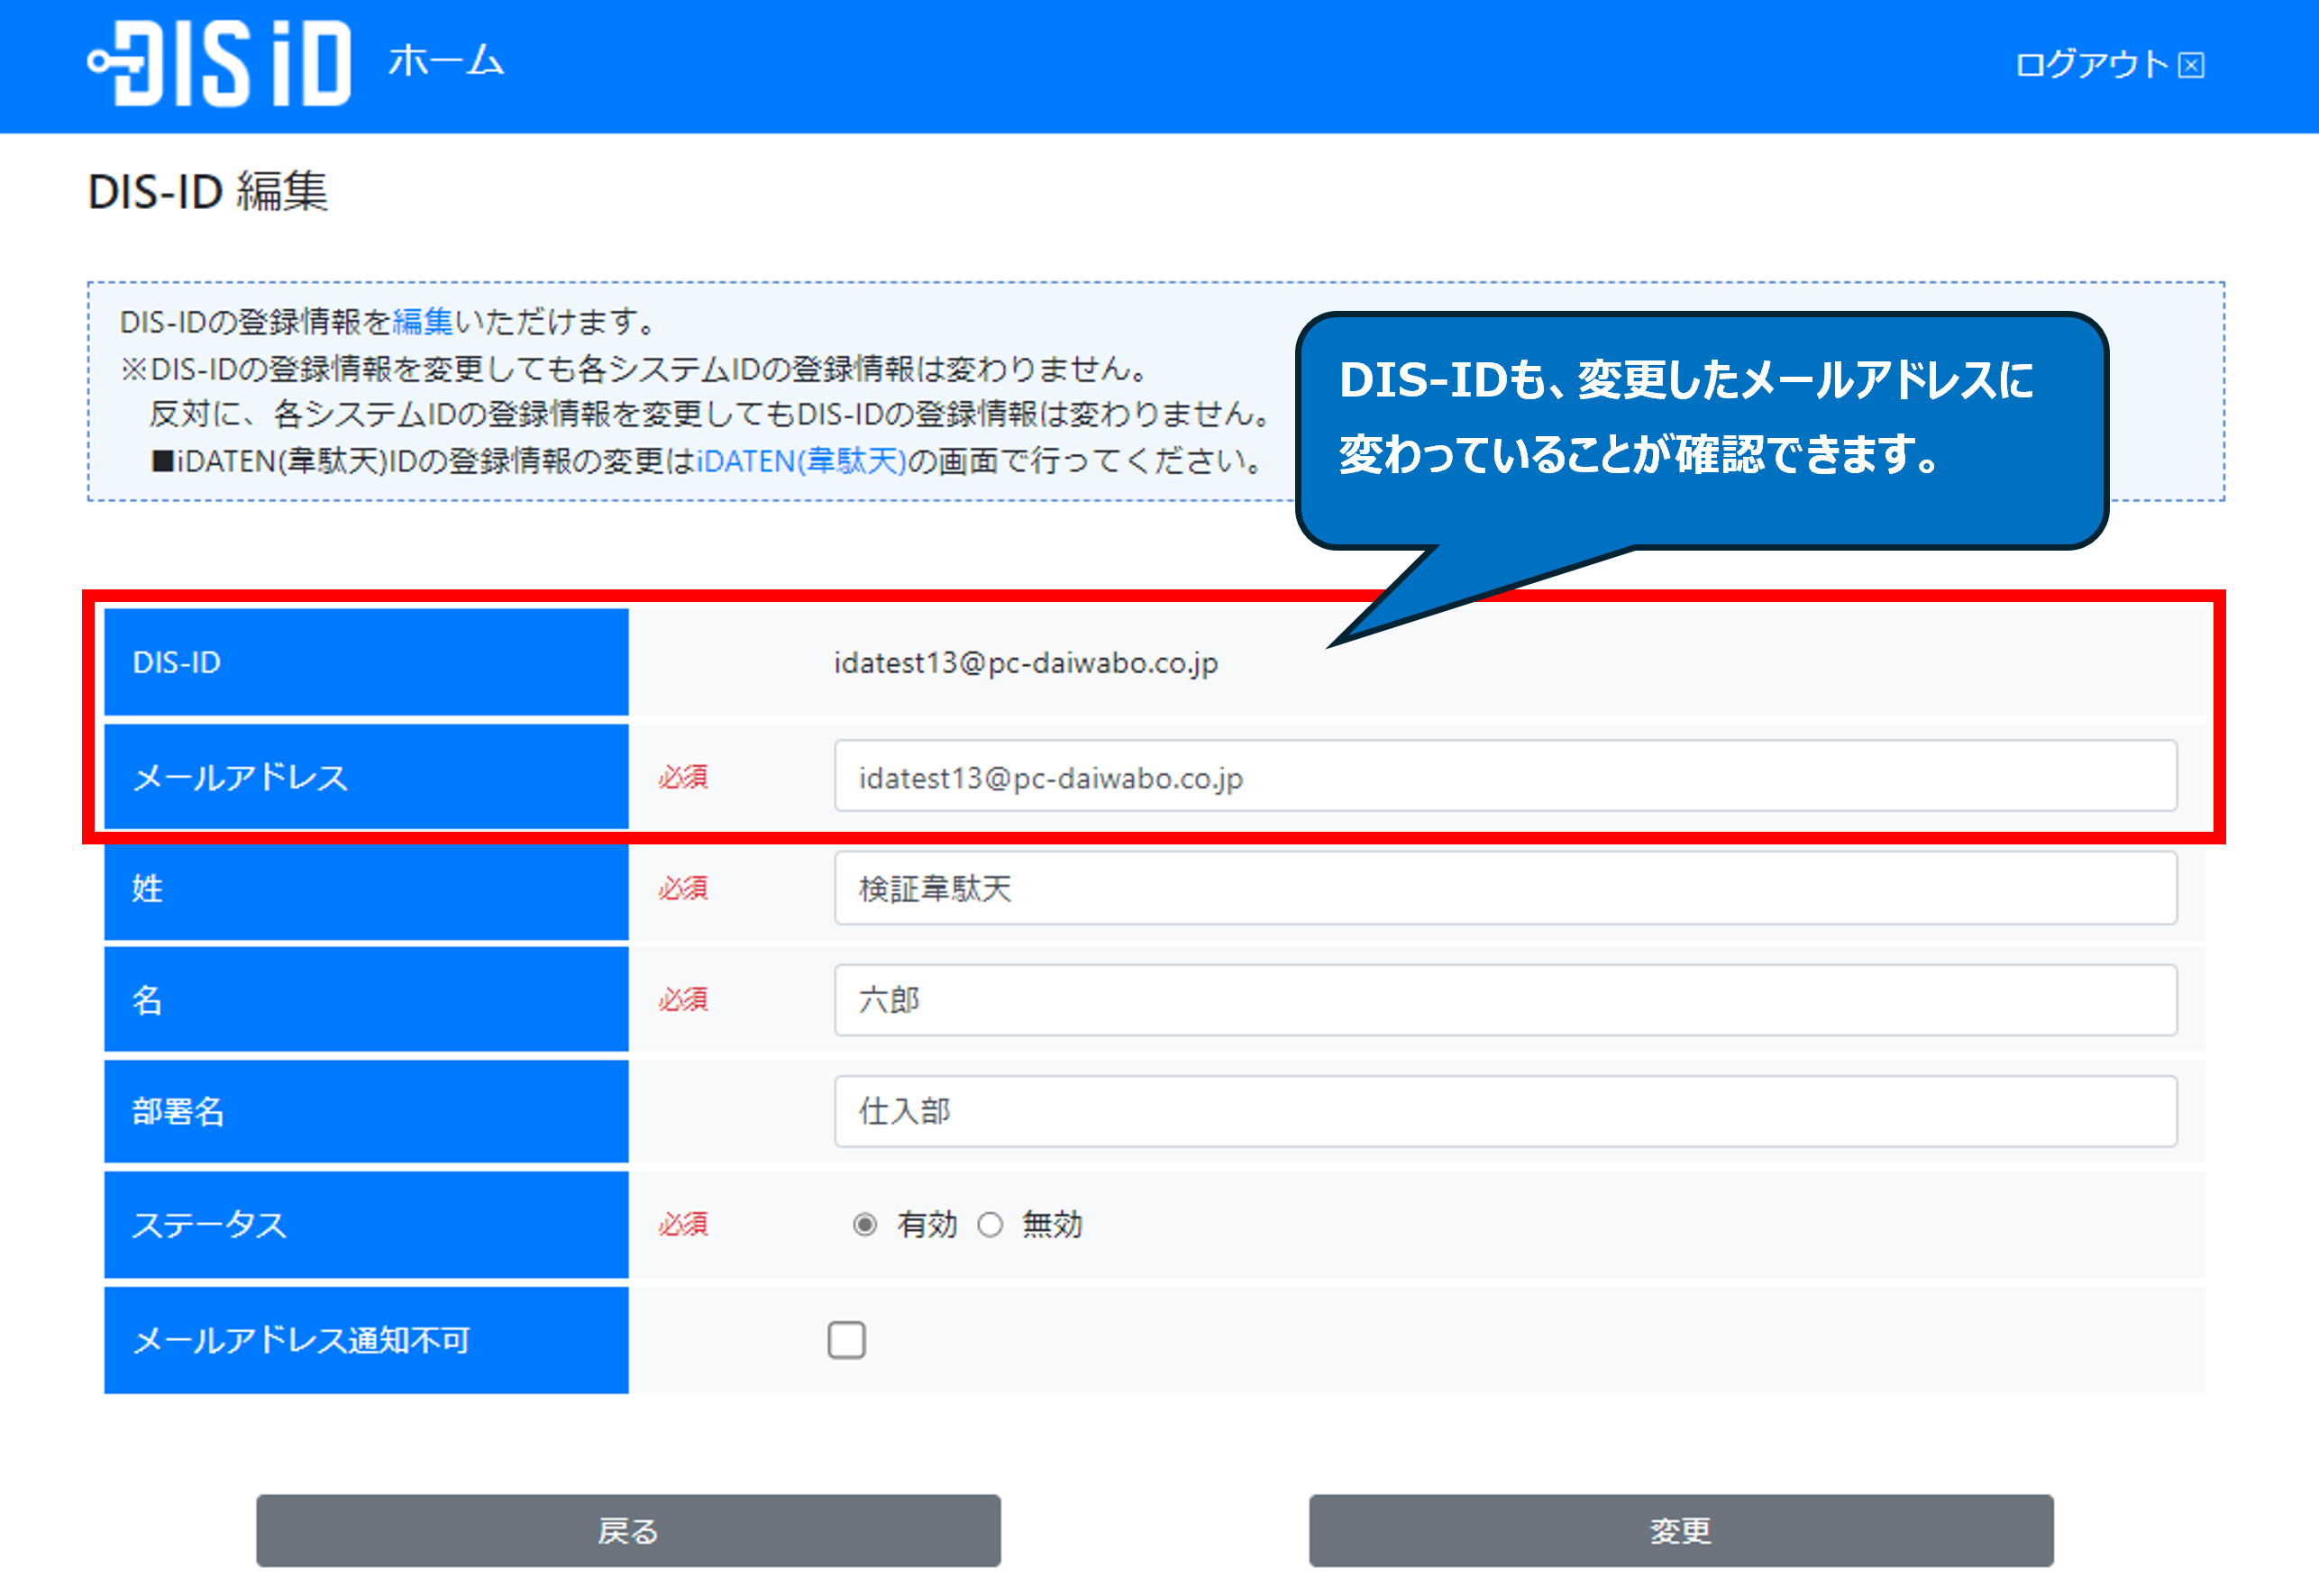Select the 有効 radio button
This screenshot has width=2319, height=1596.
coord(865,1225)
